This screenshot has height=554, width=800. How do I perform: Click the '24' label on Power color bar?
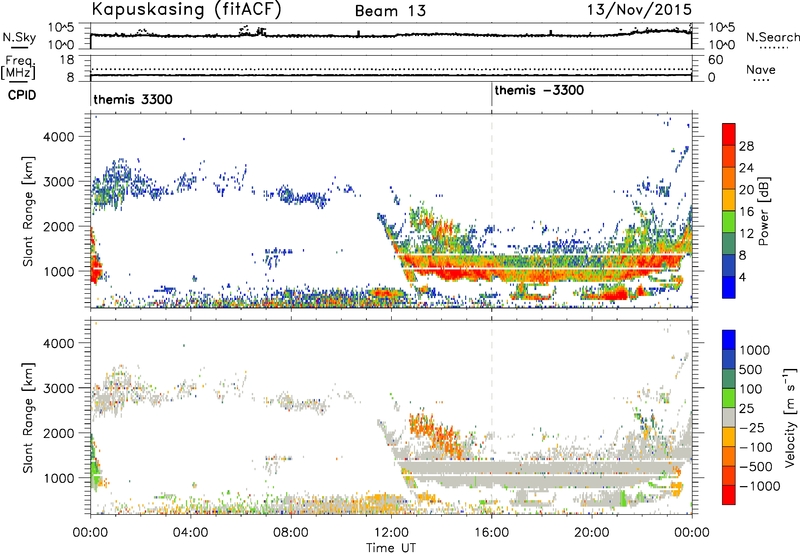click(x=746, y=168)
